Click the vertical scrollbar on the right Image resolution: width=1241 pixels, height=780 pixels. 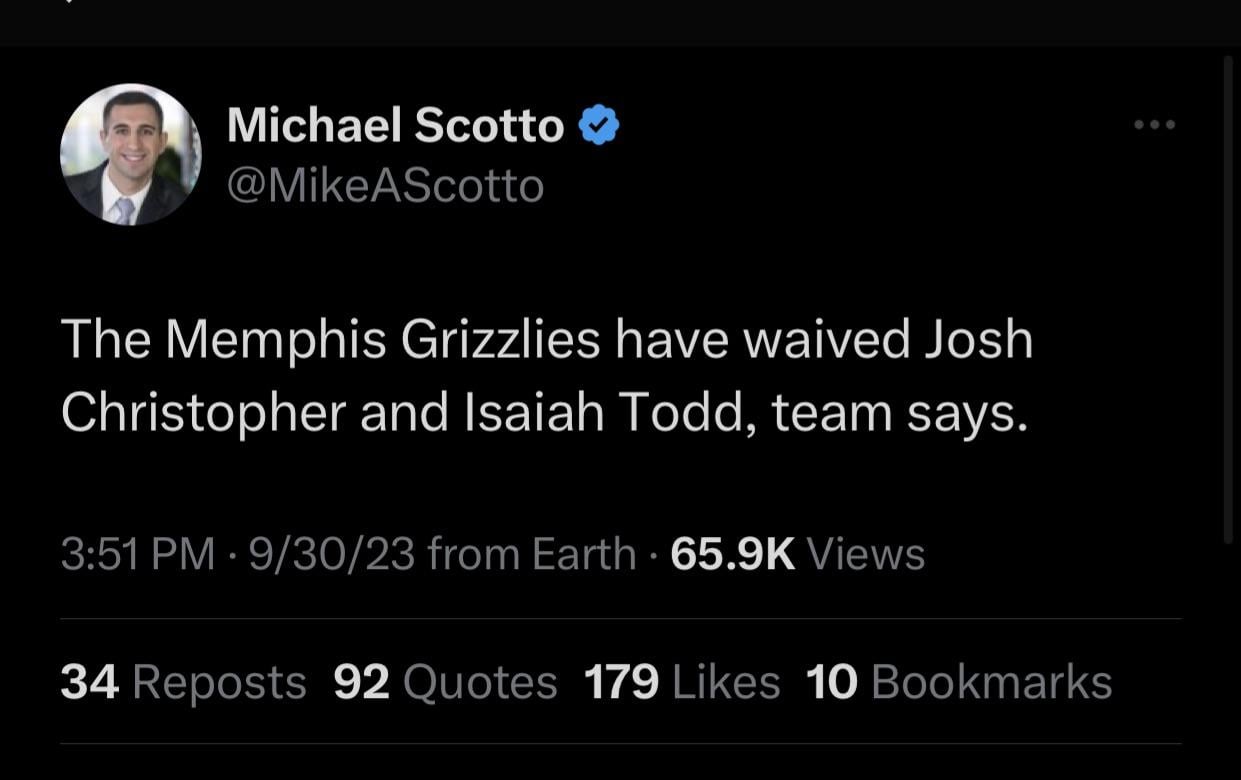click(1229, 300)
